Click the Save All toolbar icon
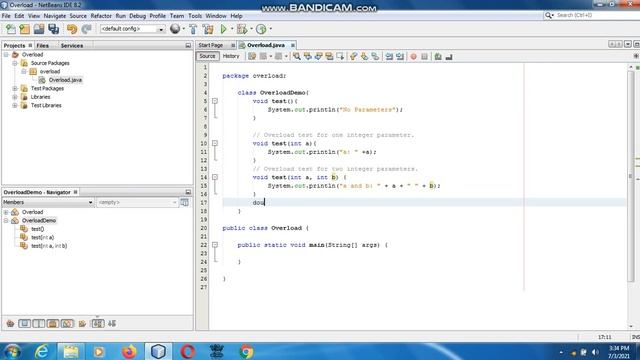This screenshot has height=360, width=640. click(53, 29)
